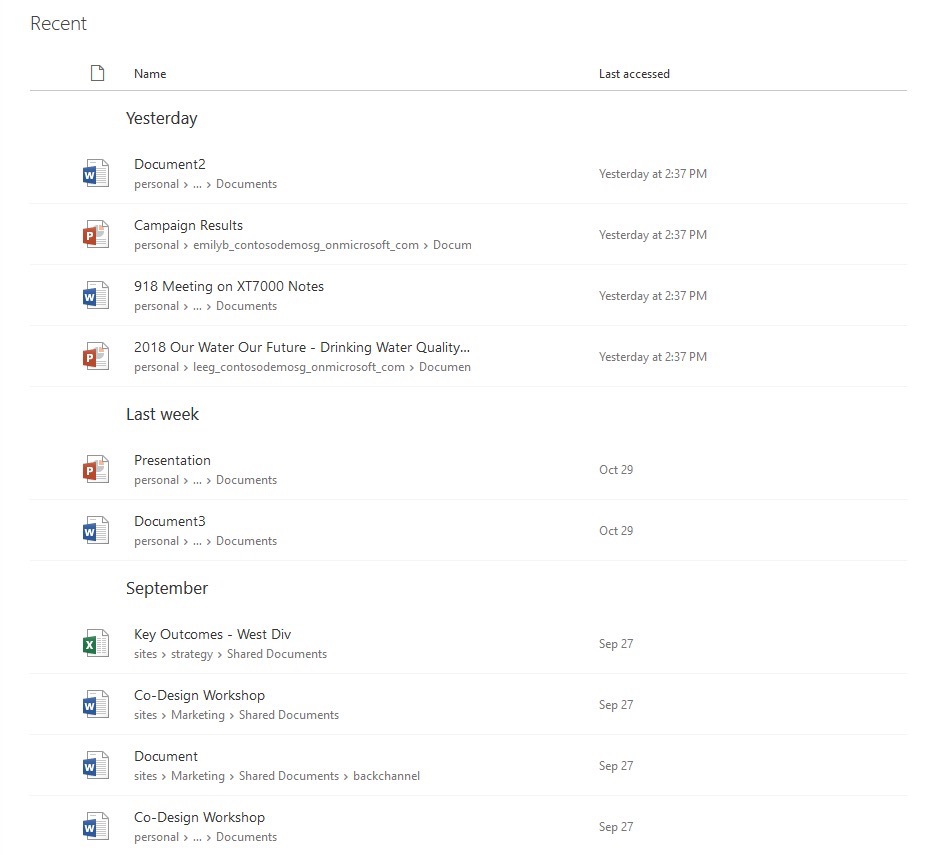Open the Campaign Results presentation
928x855 pixels.
(x=188, y=226)
